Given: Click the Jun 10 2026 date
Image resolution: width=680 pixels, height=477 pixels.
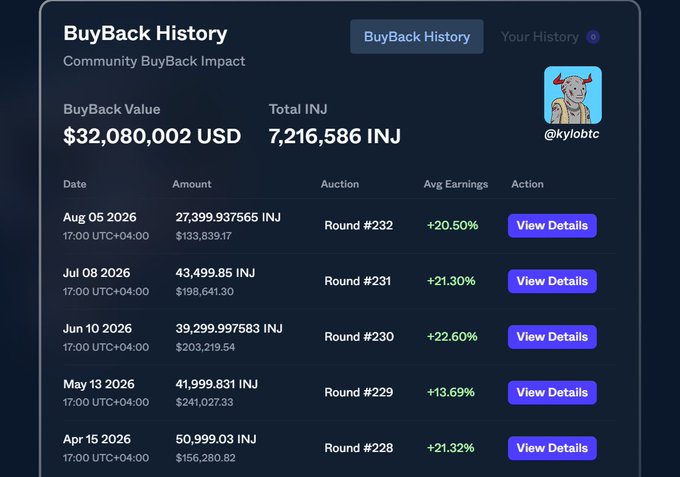Looking at the screenshot, I should click(98, 328).
